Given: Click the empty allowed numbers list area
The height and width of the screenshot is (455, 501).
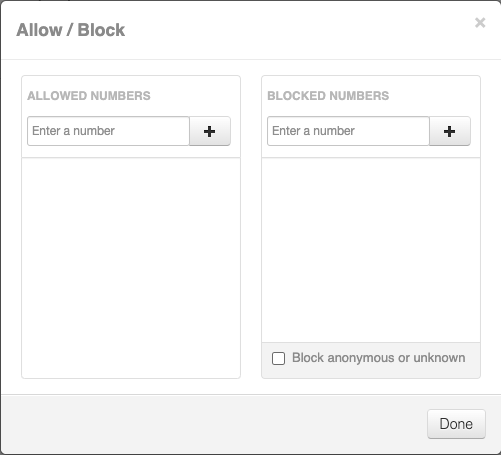Looking at the screenshot, I should (x=131, y=268).
